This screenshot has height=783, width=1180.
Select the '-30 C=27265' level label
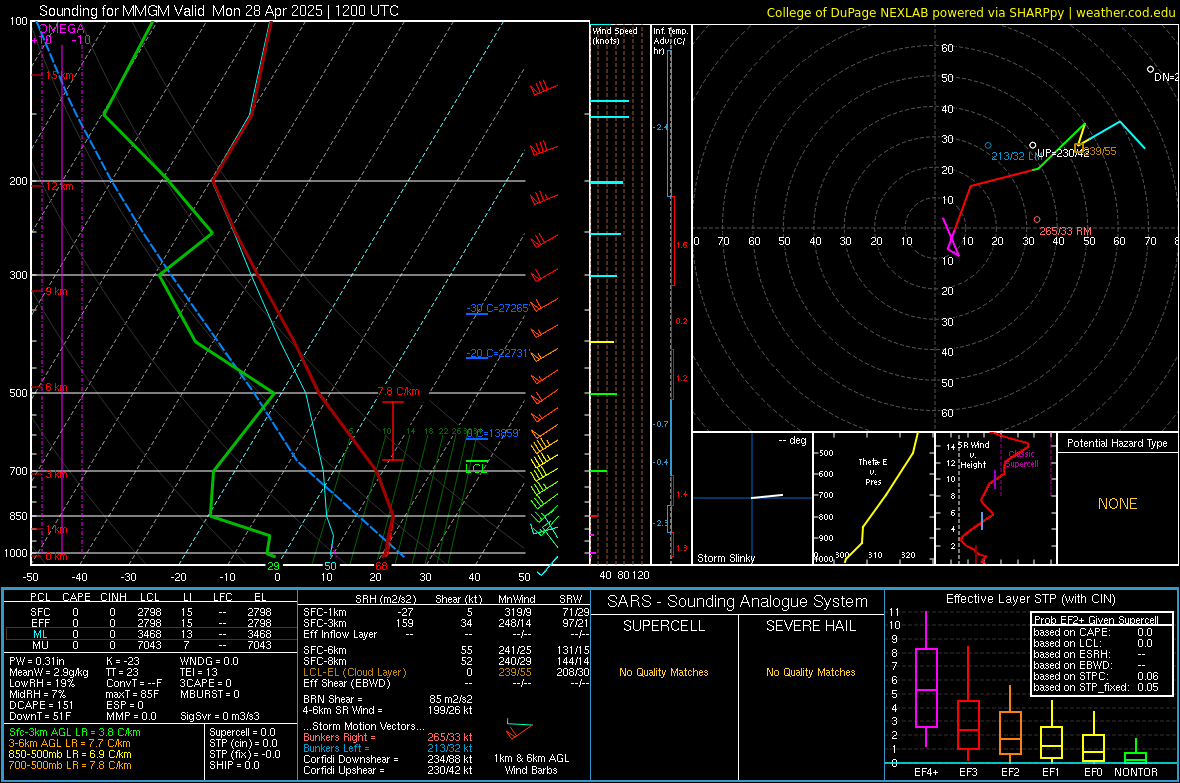tap(497, 308)
